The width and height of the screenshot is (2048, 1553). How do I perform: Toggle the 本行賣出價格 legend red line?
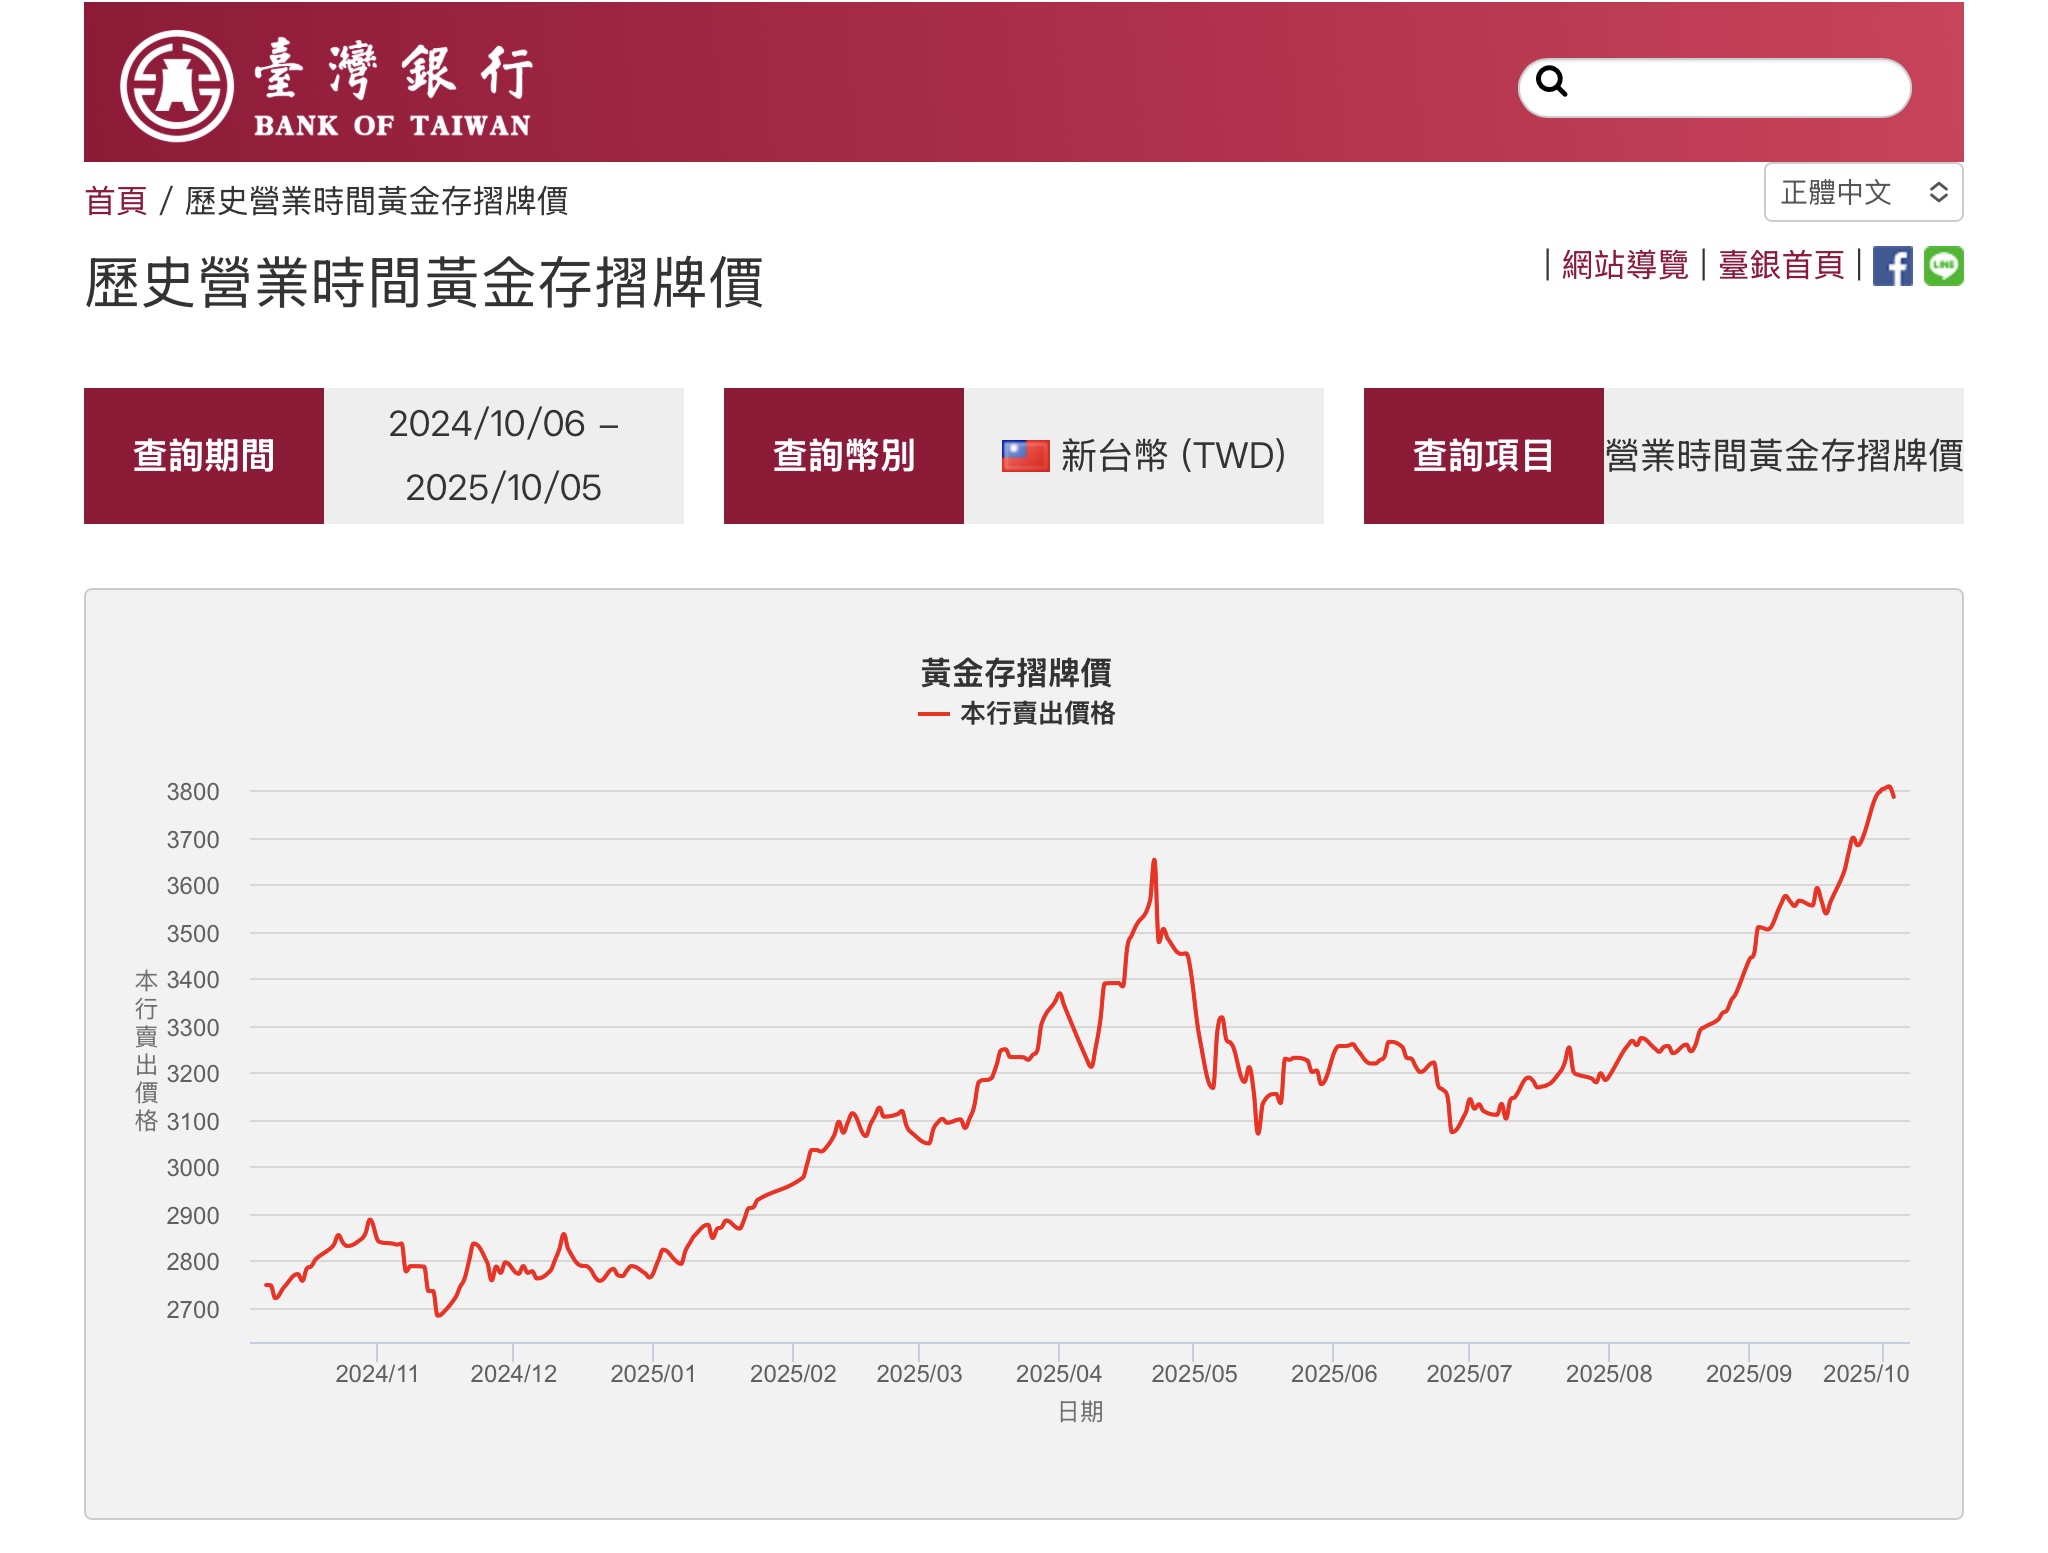[x=933, y=714]
